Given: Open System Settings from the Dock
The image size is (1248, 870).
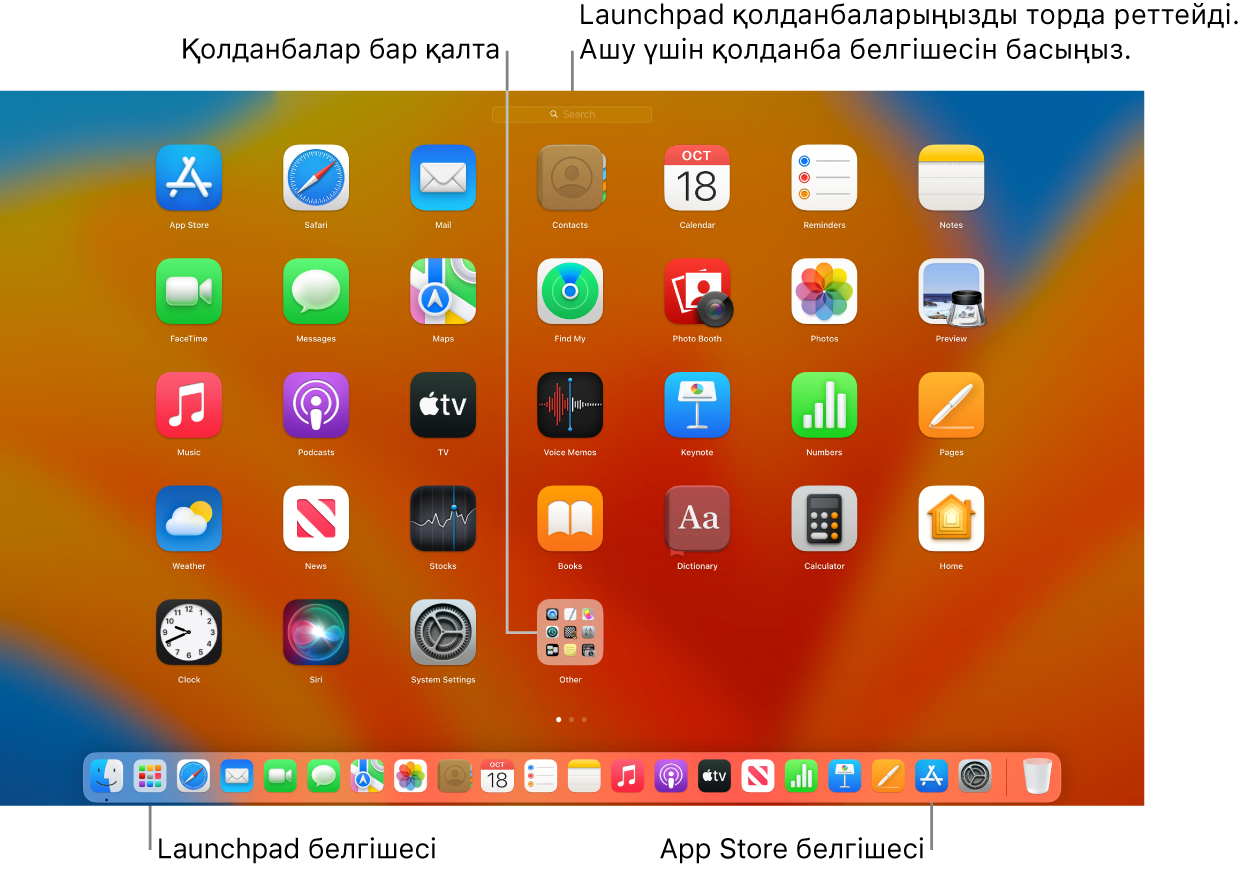Looking at the screenshot, I should pyautogui.click(x=975, y=776).
